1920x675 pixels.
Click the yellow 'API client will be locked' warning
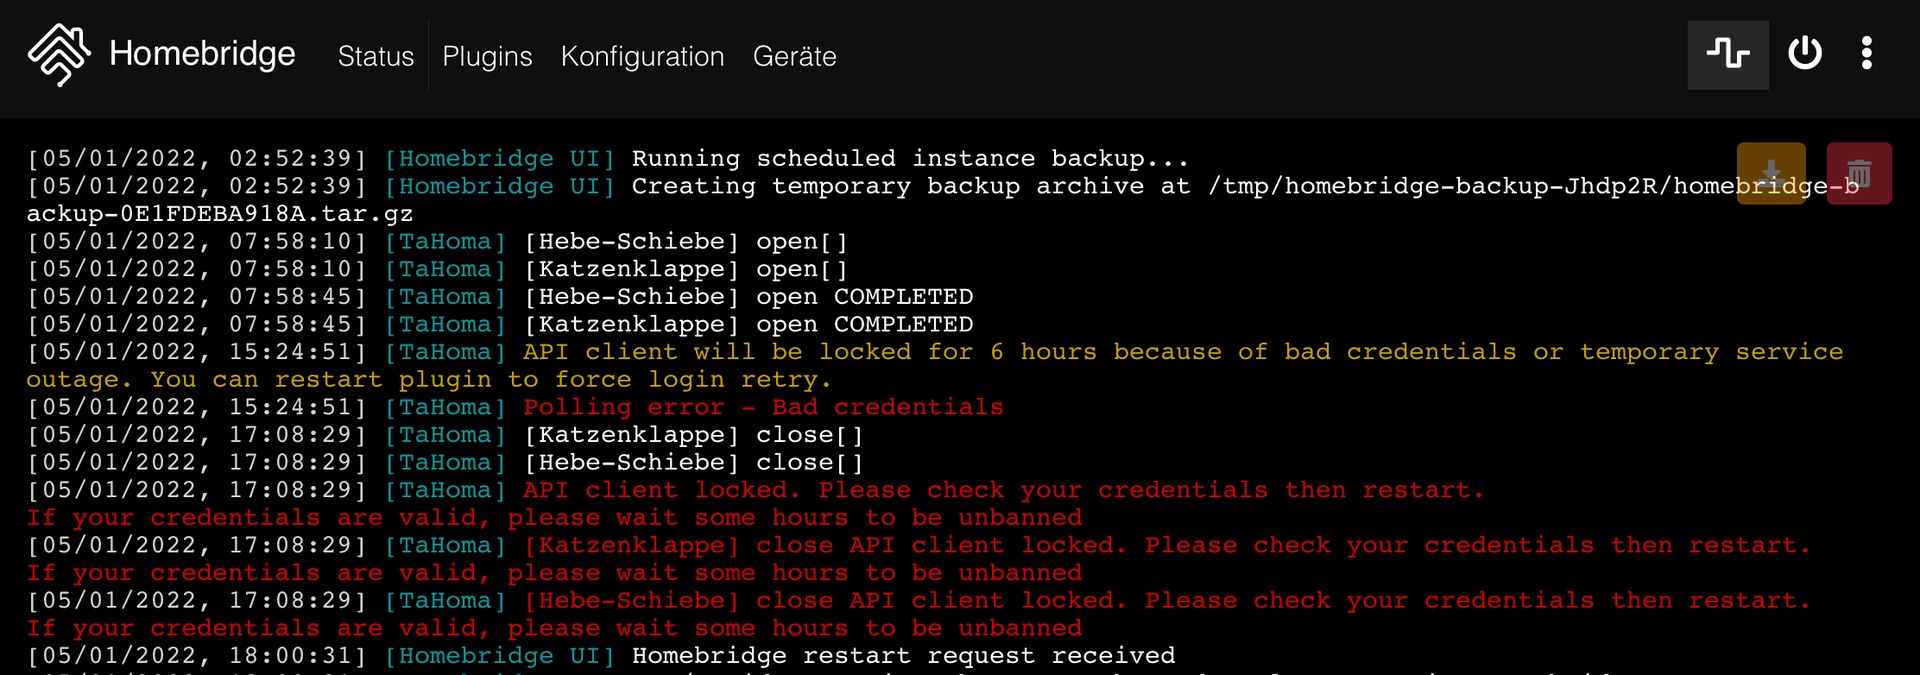click(x=1182, y=352)
